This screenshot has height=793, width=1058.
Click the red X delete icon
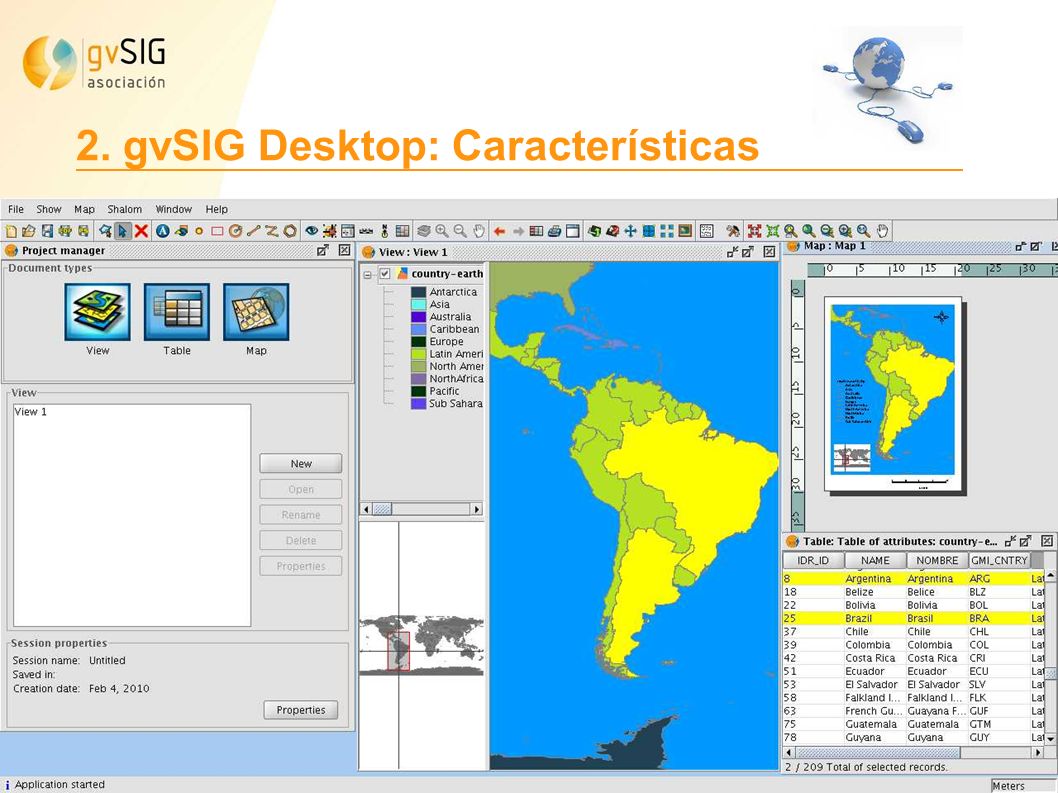pyautogui.click(x=141, y=231)
